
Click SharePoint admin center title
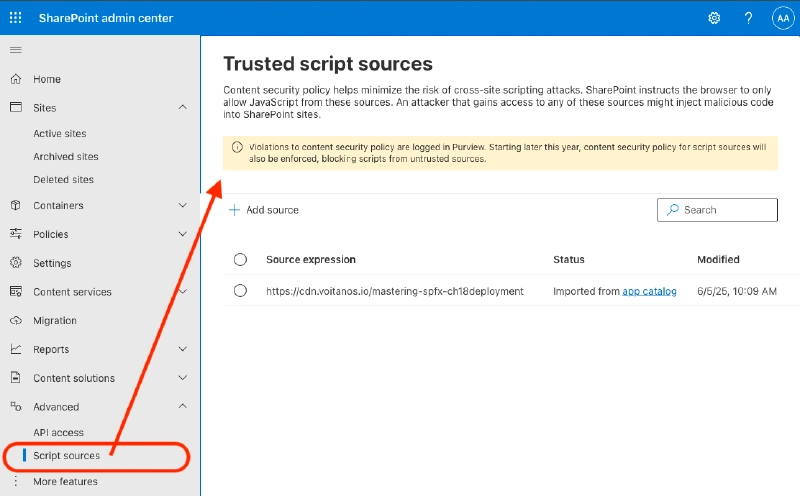[106, 18]
